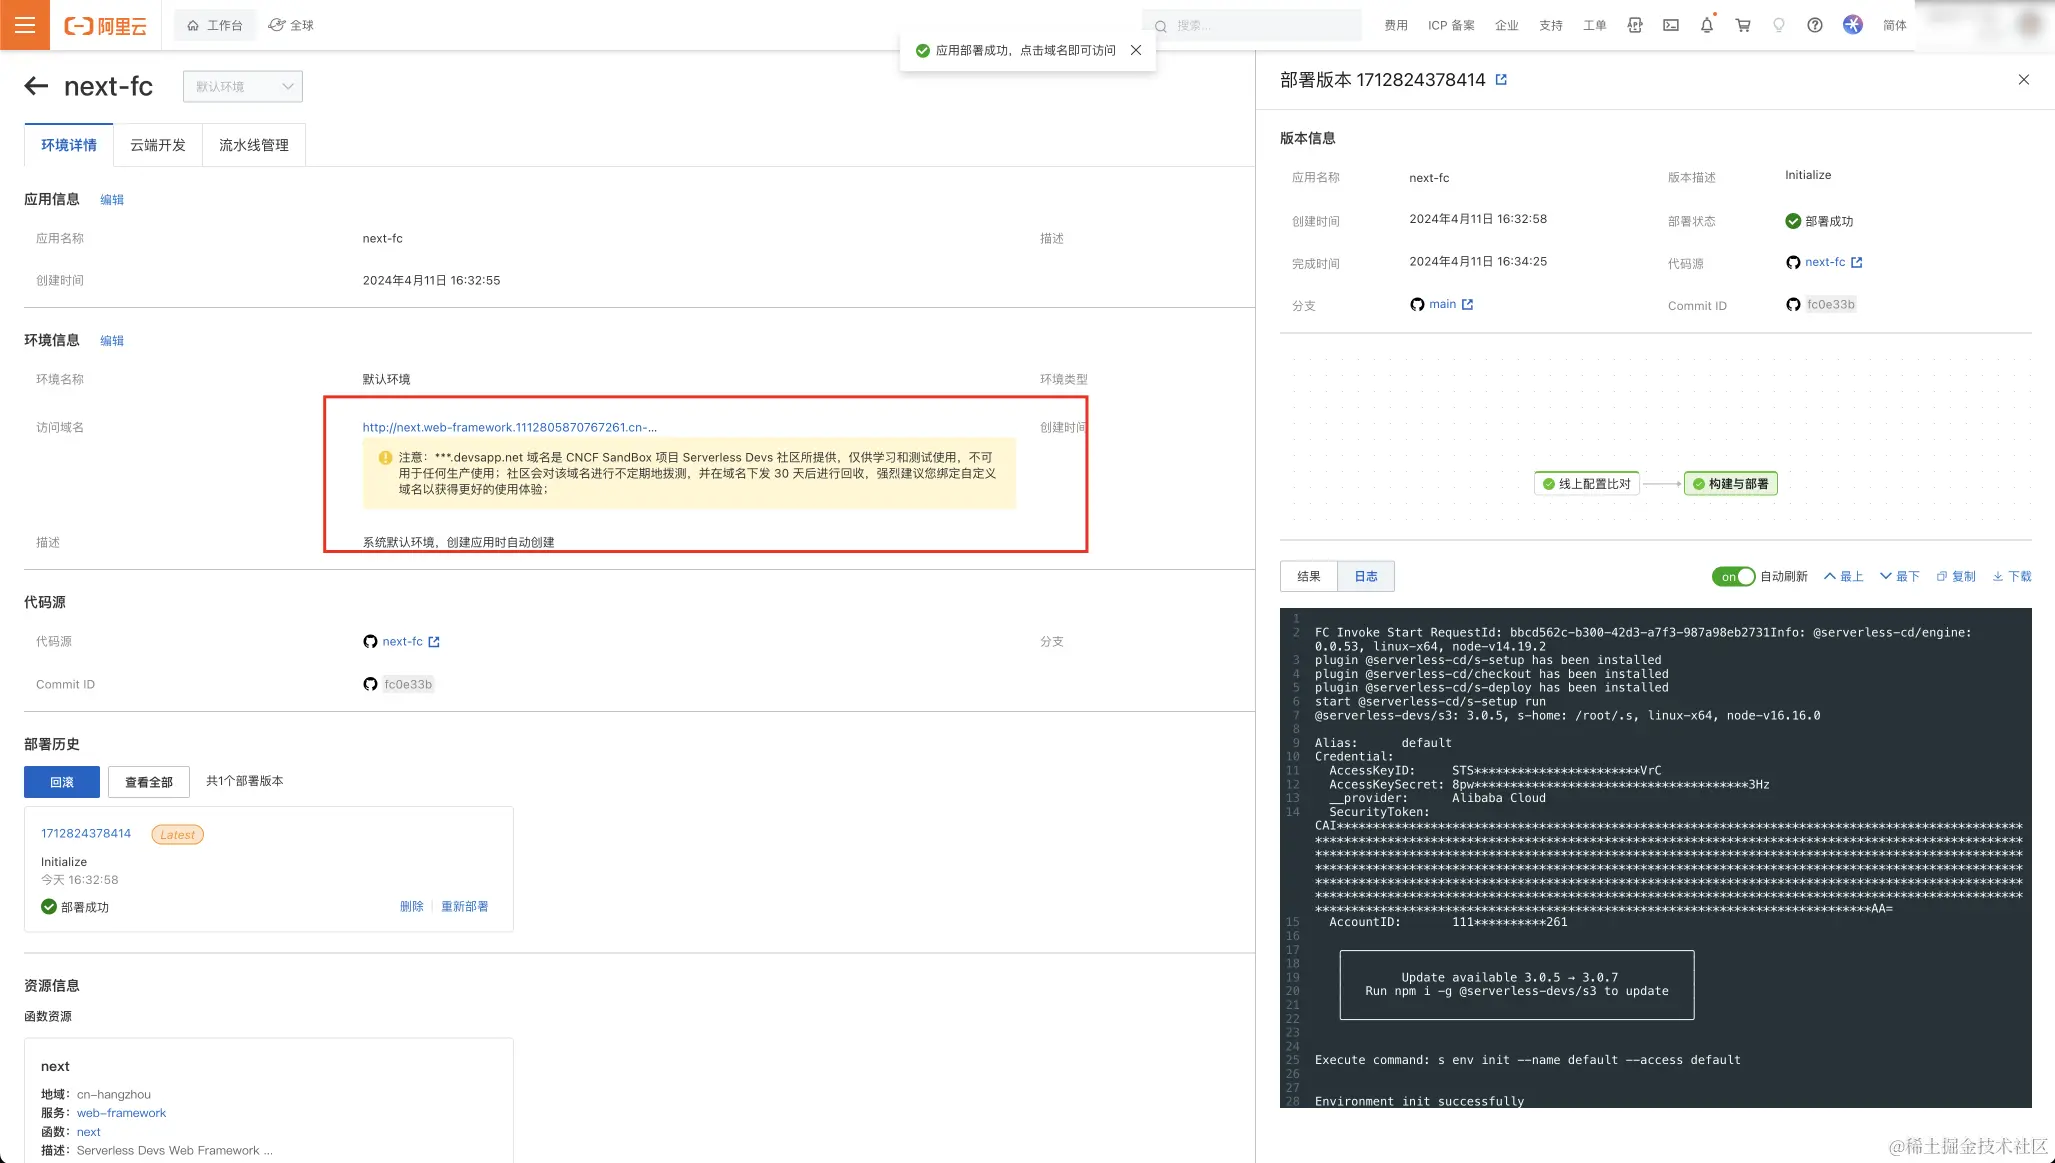Viewport: 2055px width, 1163px height.
Task: Click the back arrow beside next-fc
Action: [x=36, y=86]
